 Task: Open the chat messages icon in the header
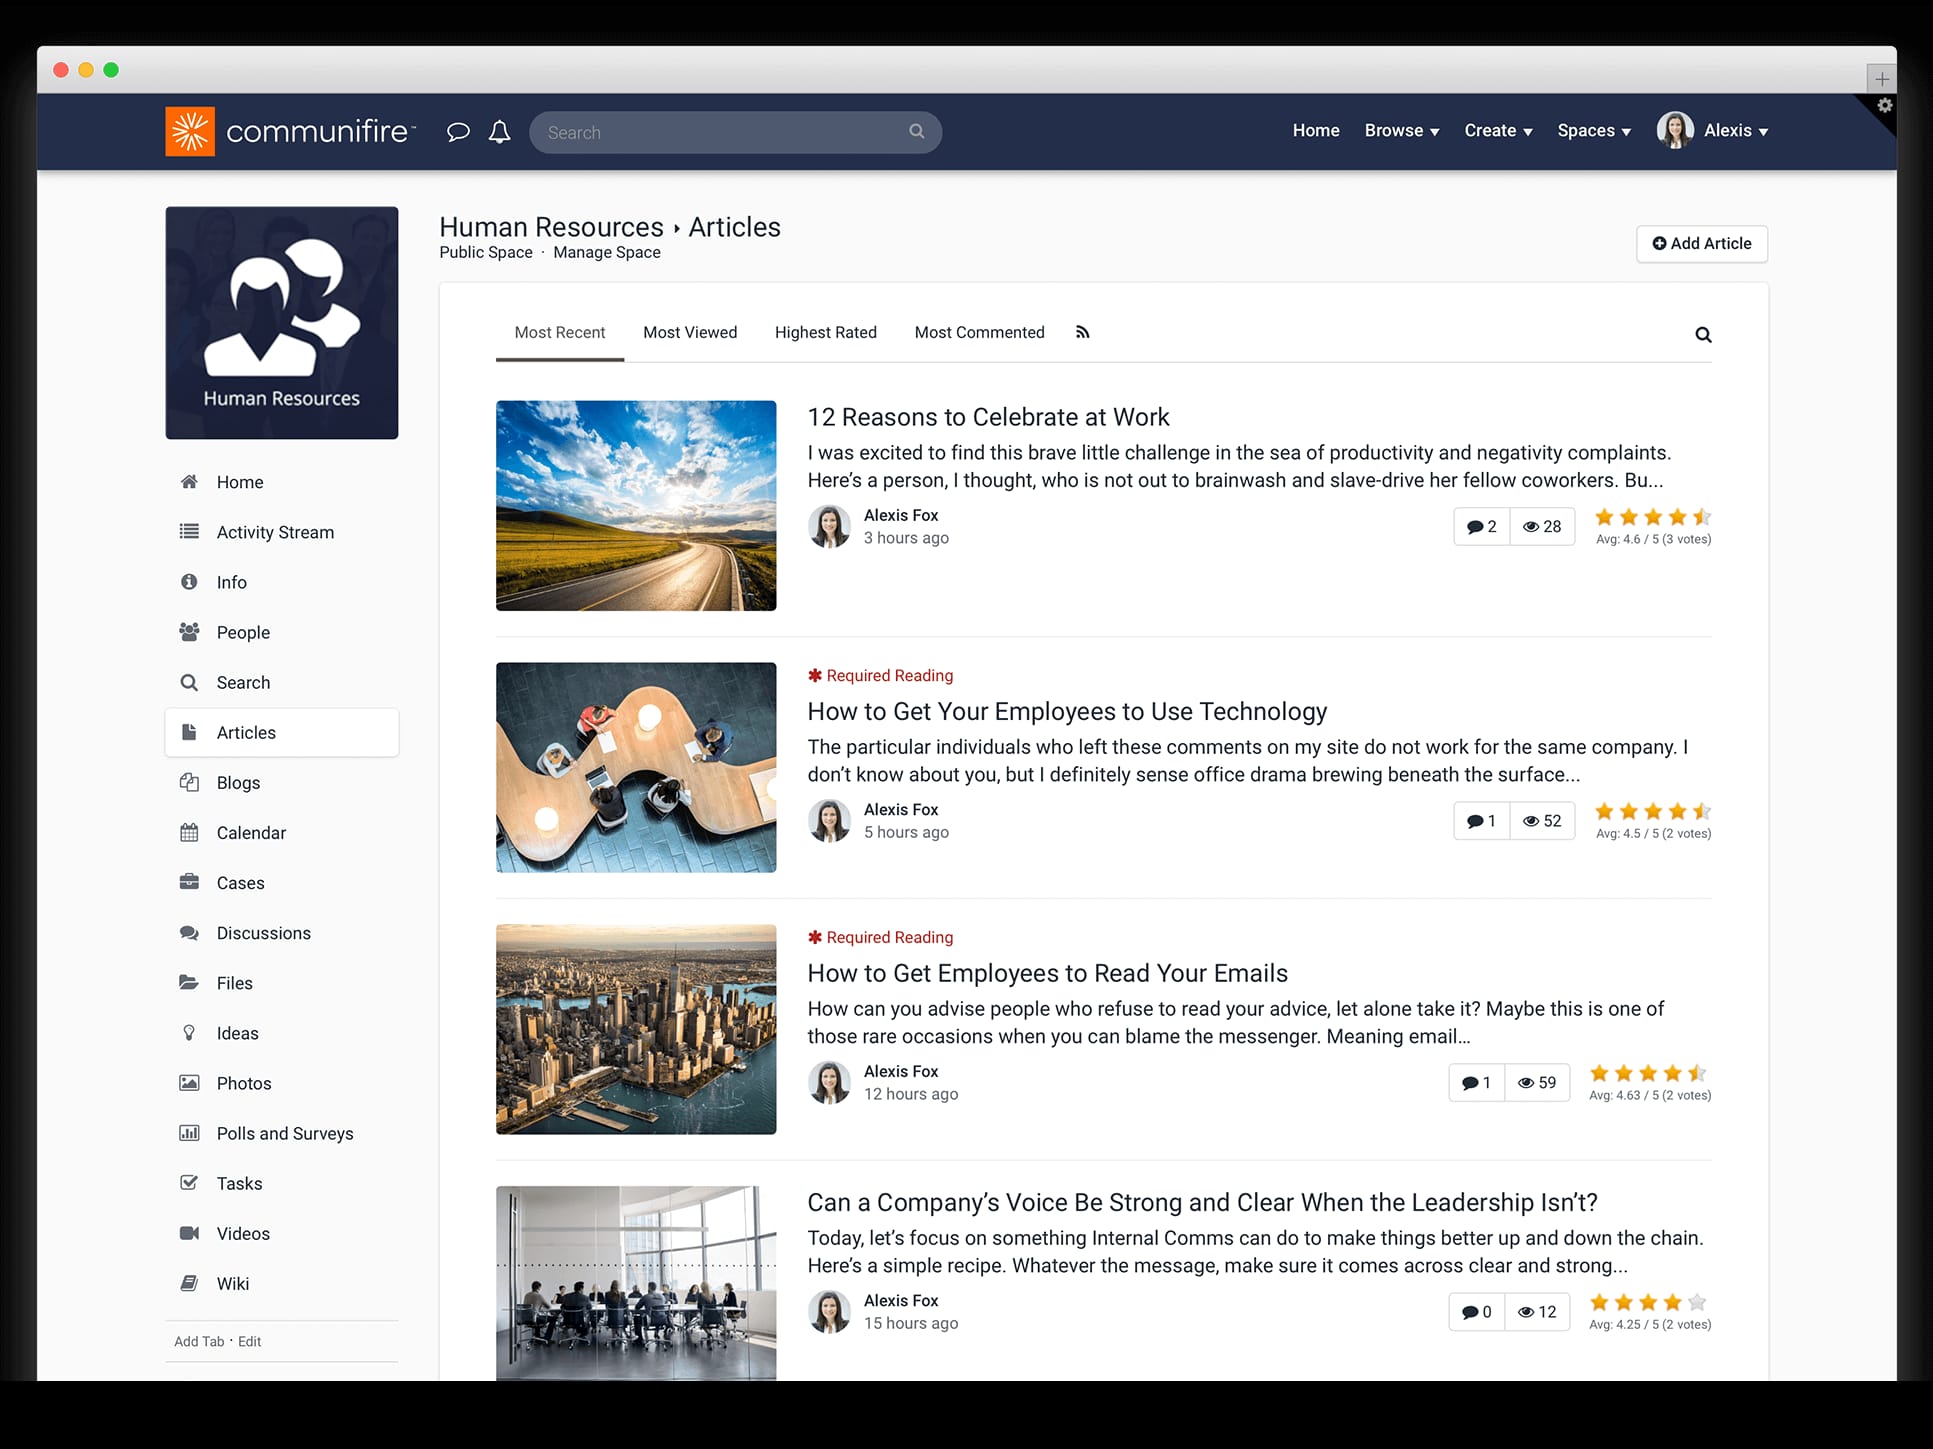[x=459, y=131]
